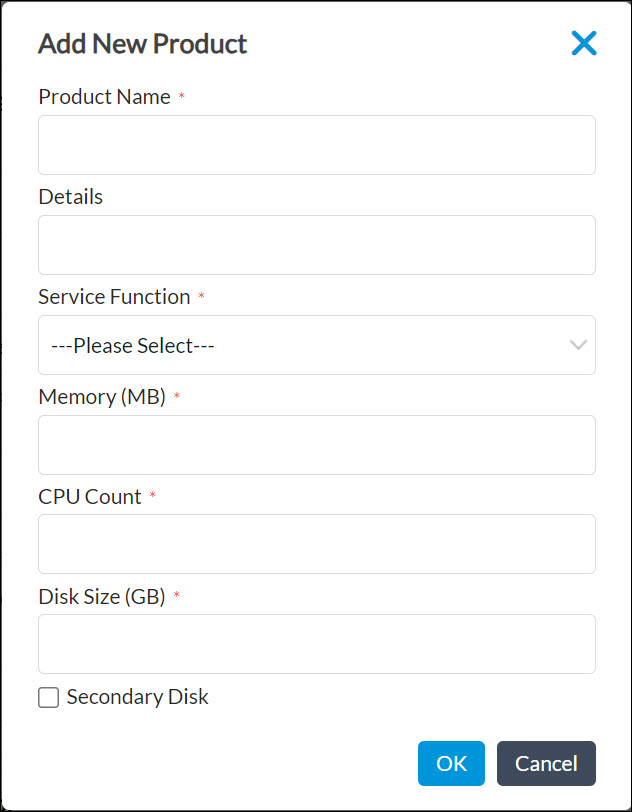Click the dropdown chevron on Service Function

[x=578, y=345]
